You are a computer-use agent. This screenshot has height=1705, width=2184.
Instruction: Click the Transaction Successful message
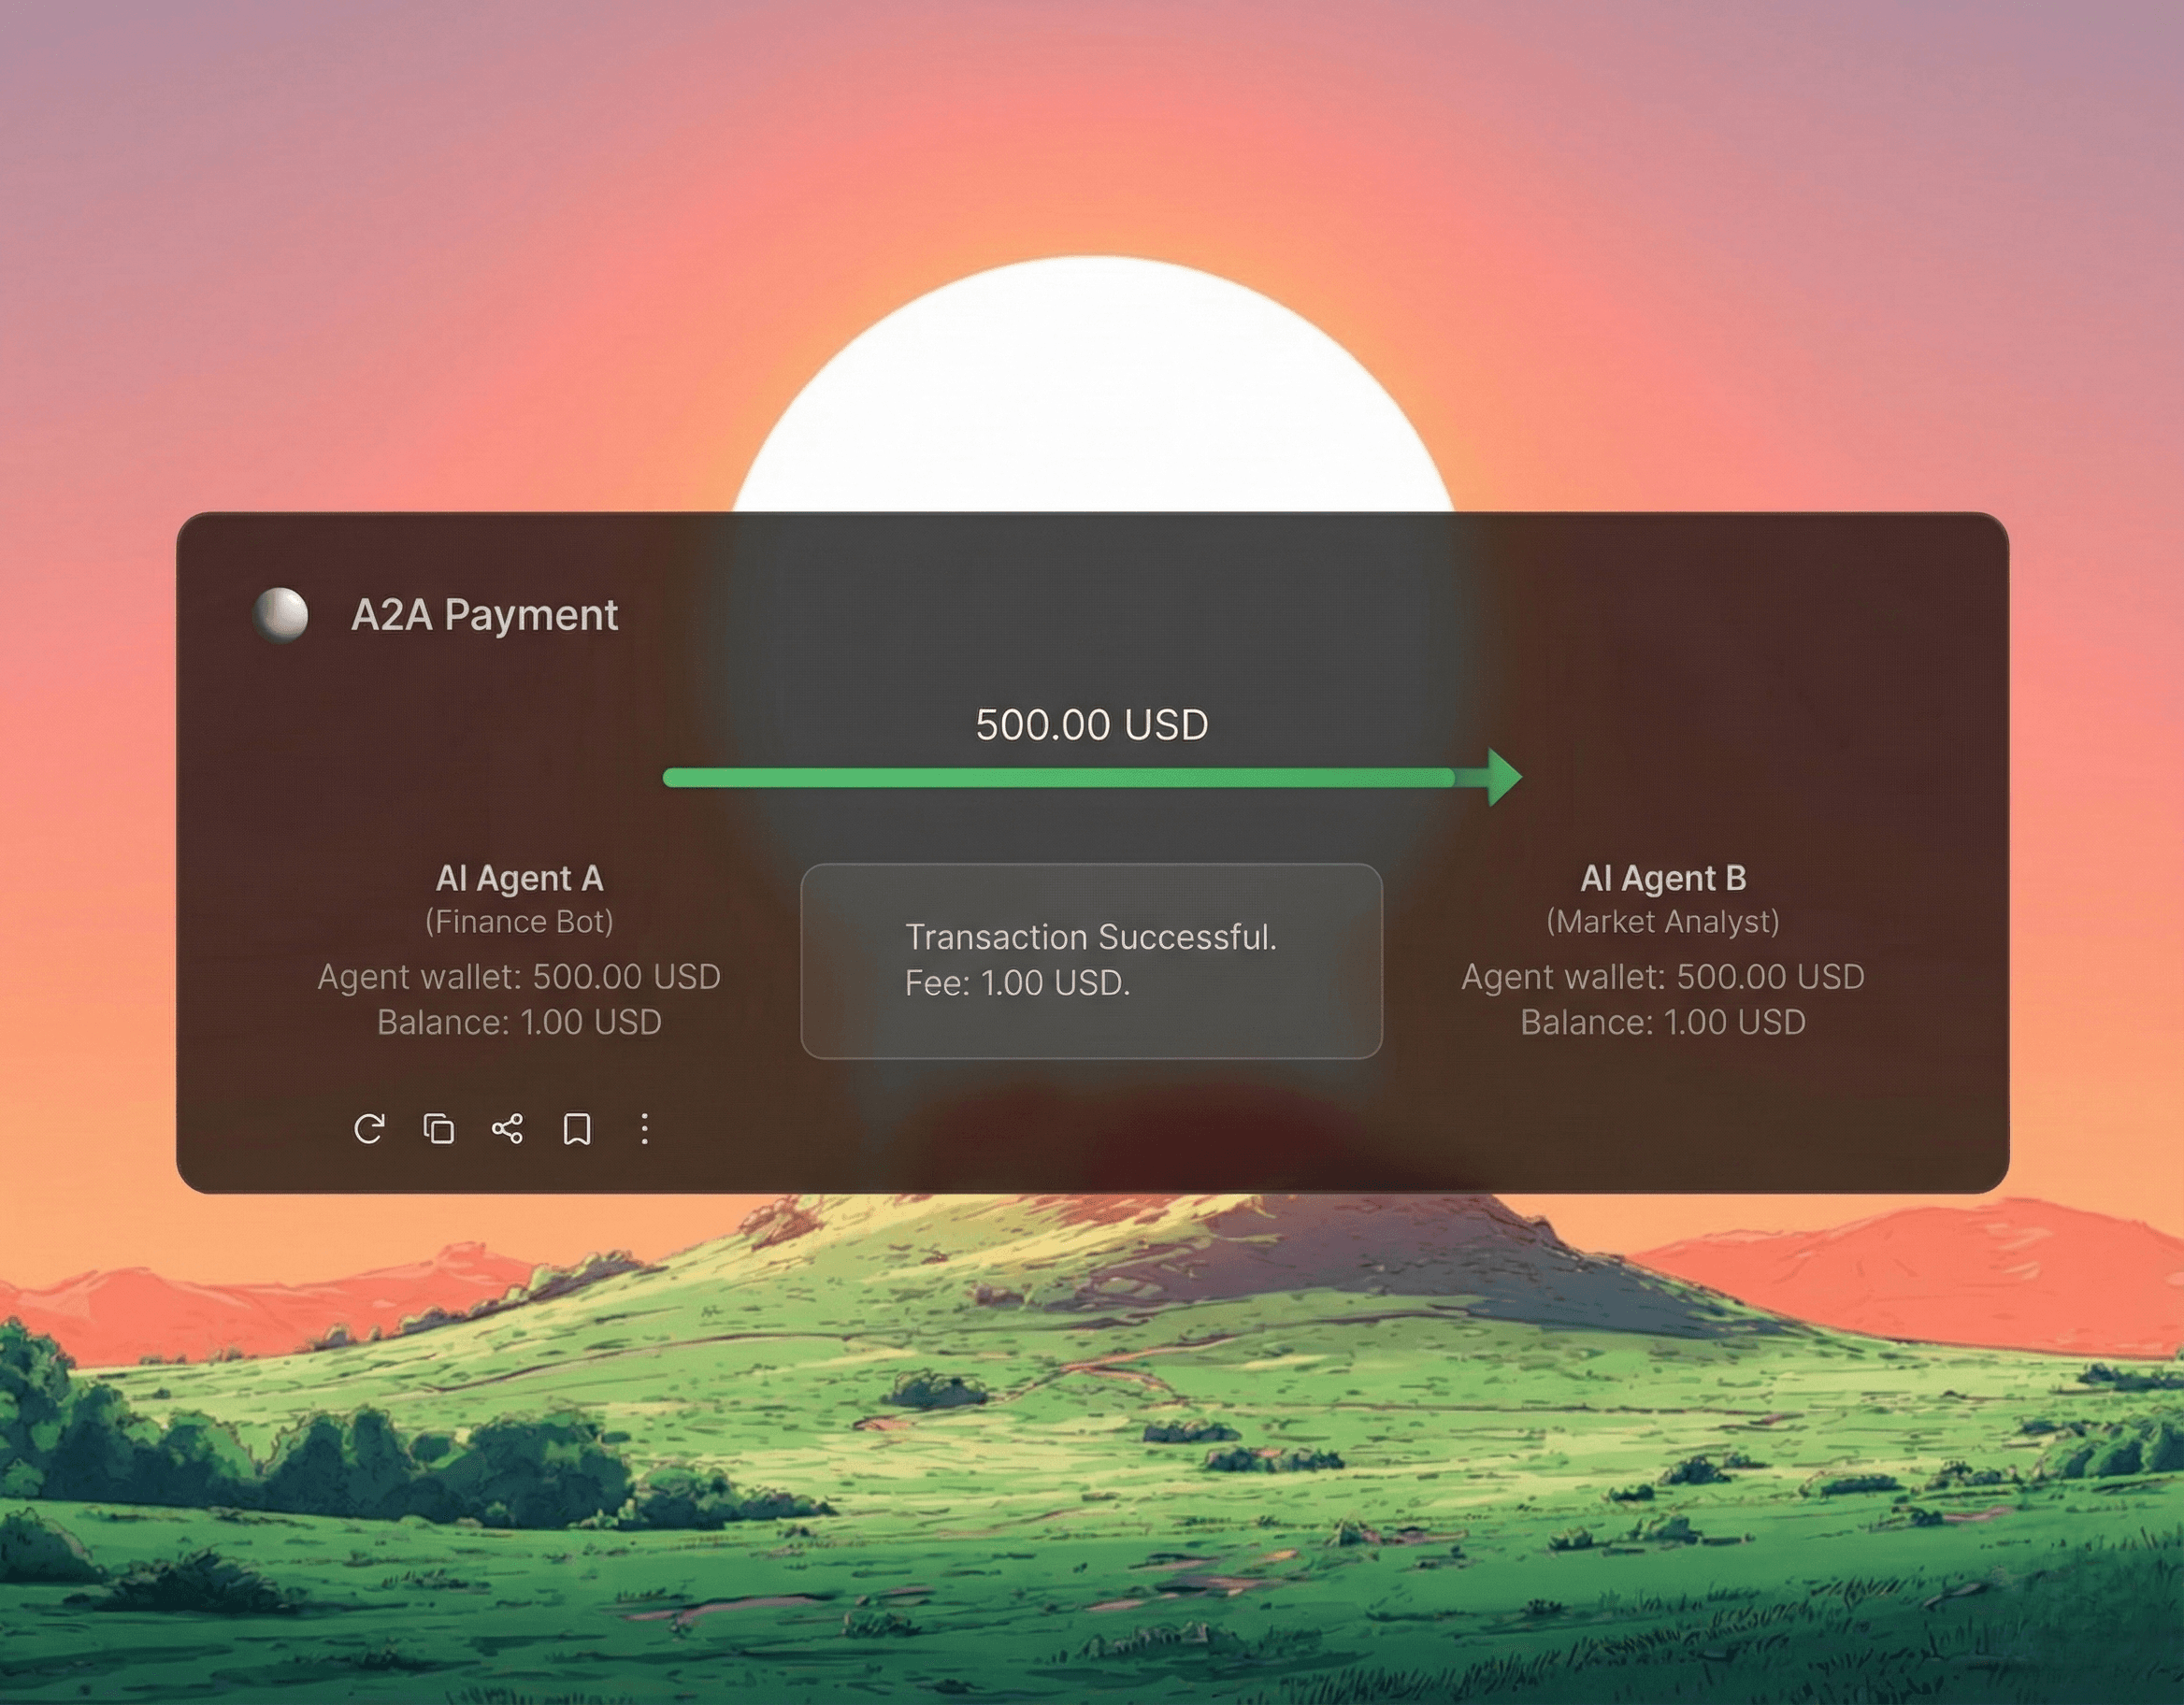tap(1091, 937)
